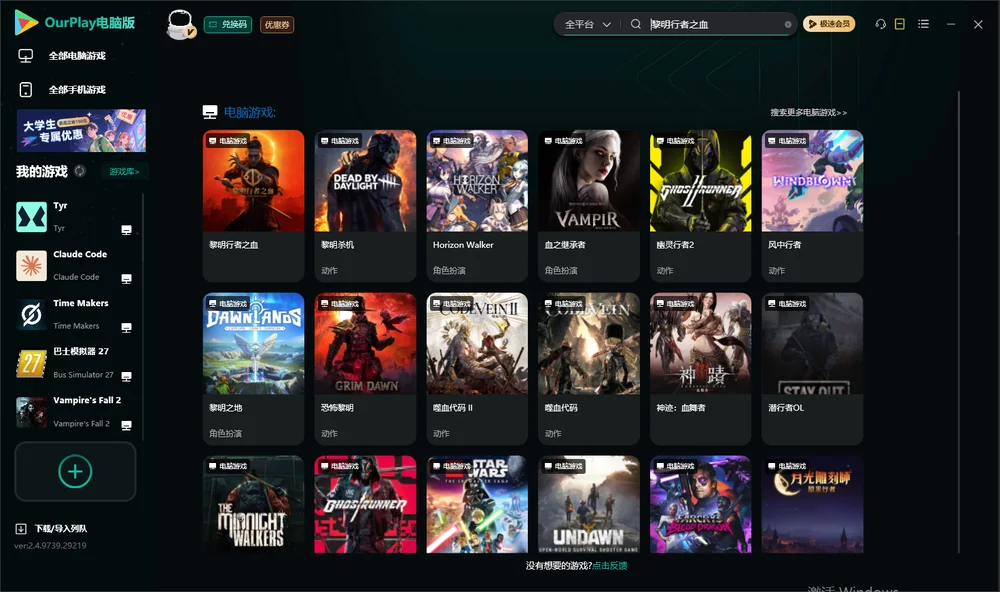Click the 优惠券 coupon button
The height and width of the screenshot is (592, 1000).
[x=277, y=25]
